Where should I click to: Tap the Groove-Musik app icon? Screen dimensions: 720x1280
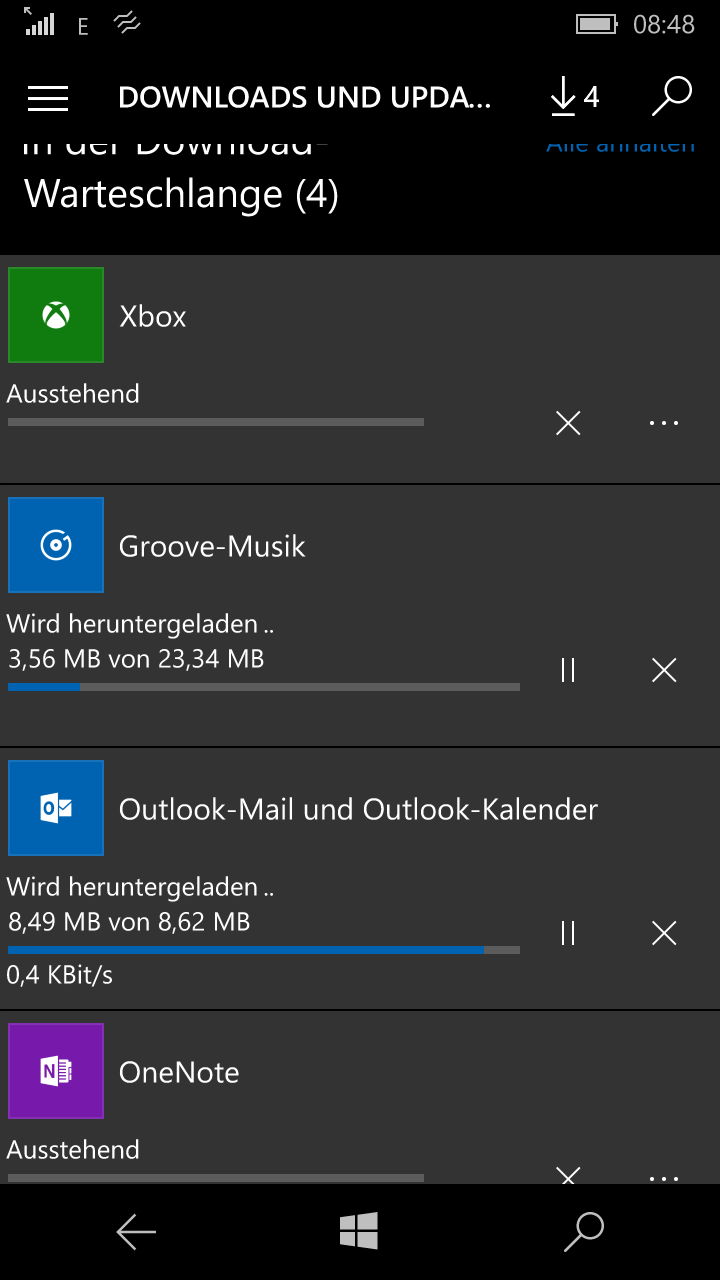tap(56, 545)
